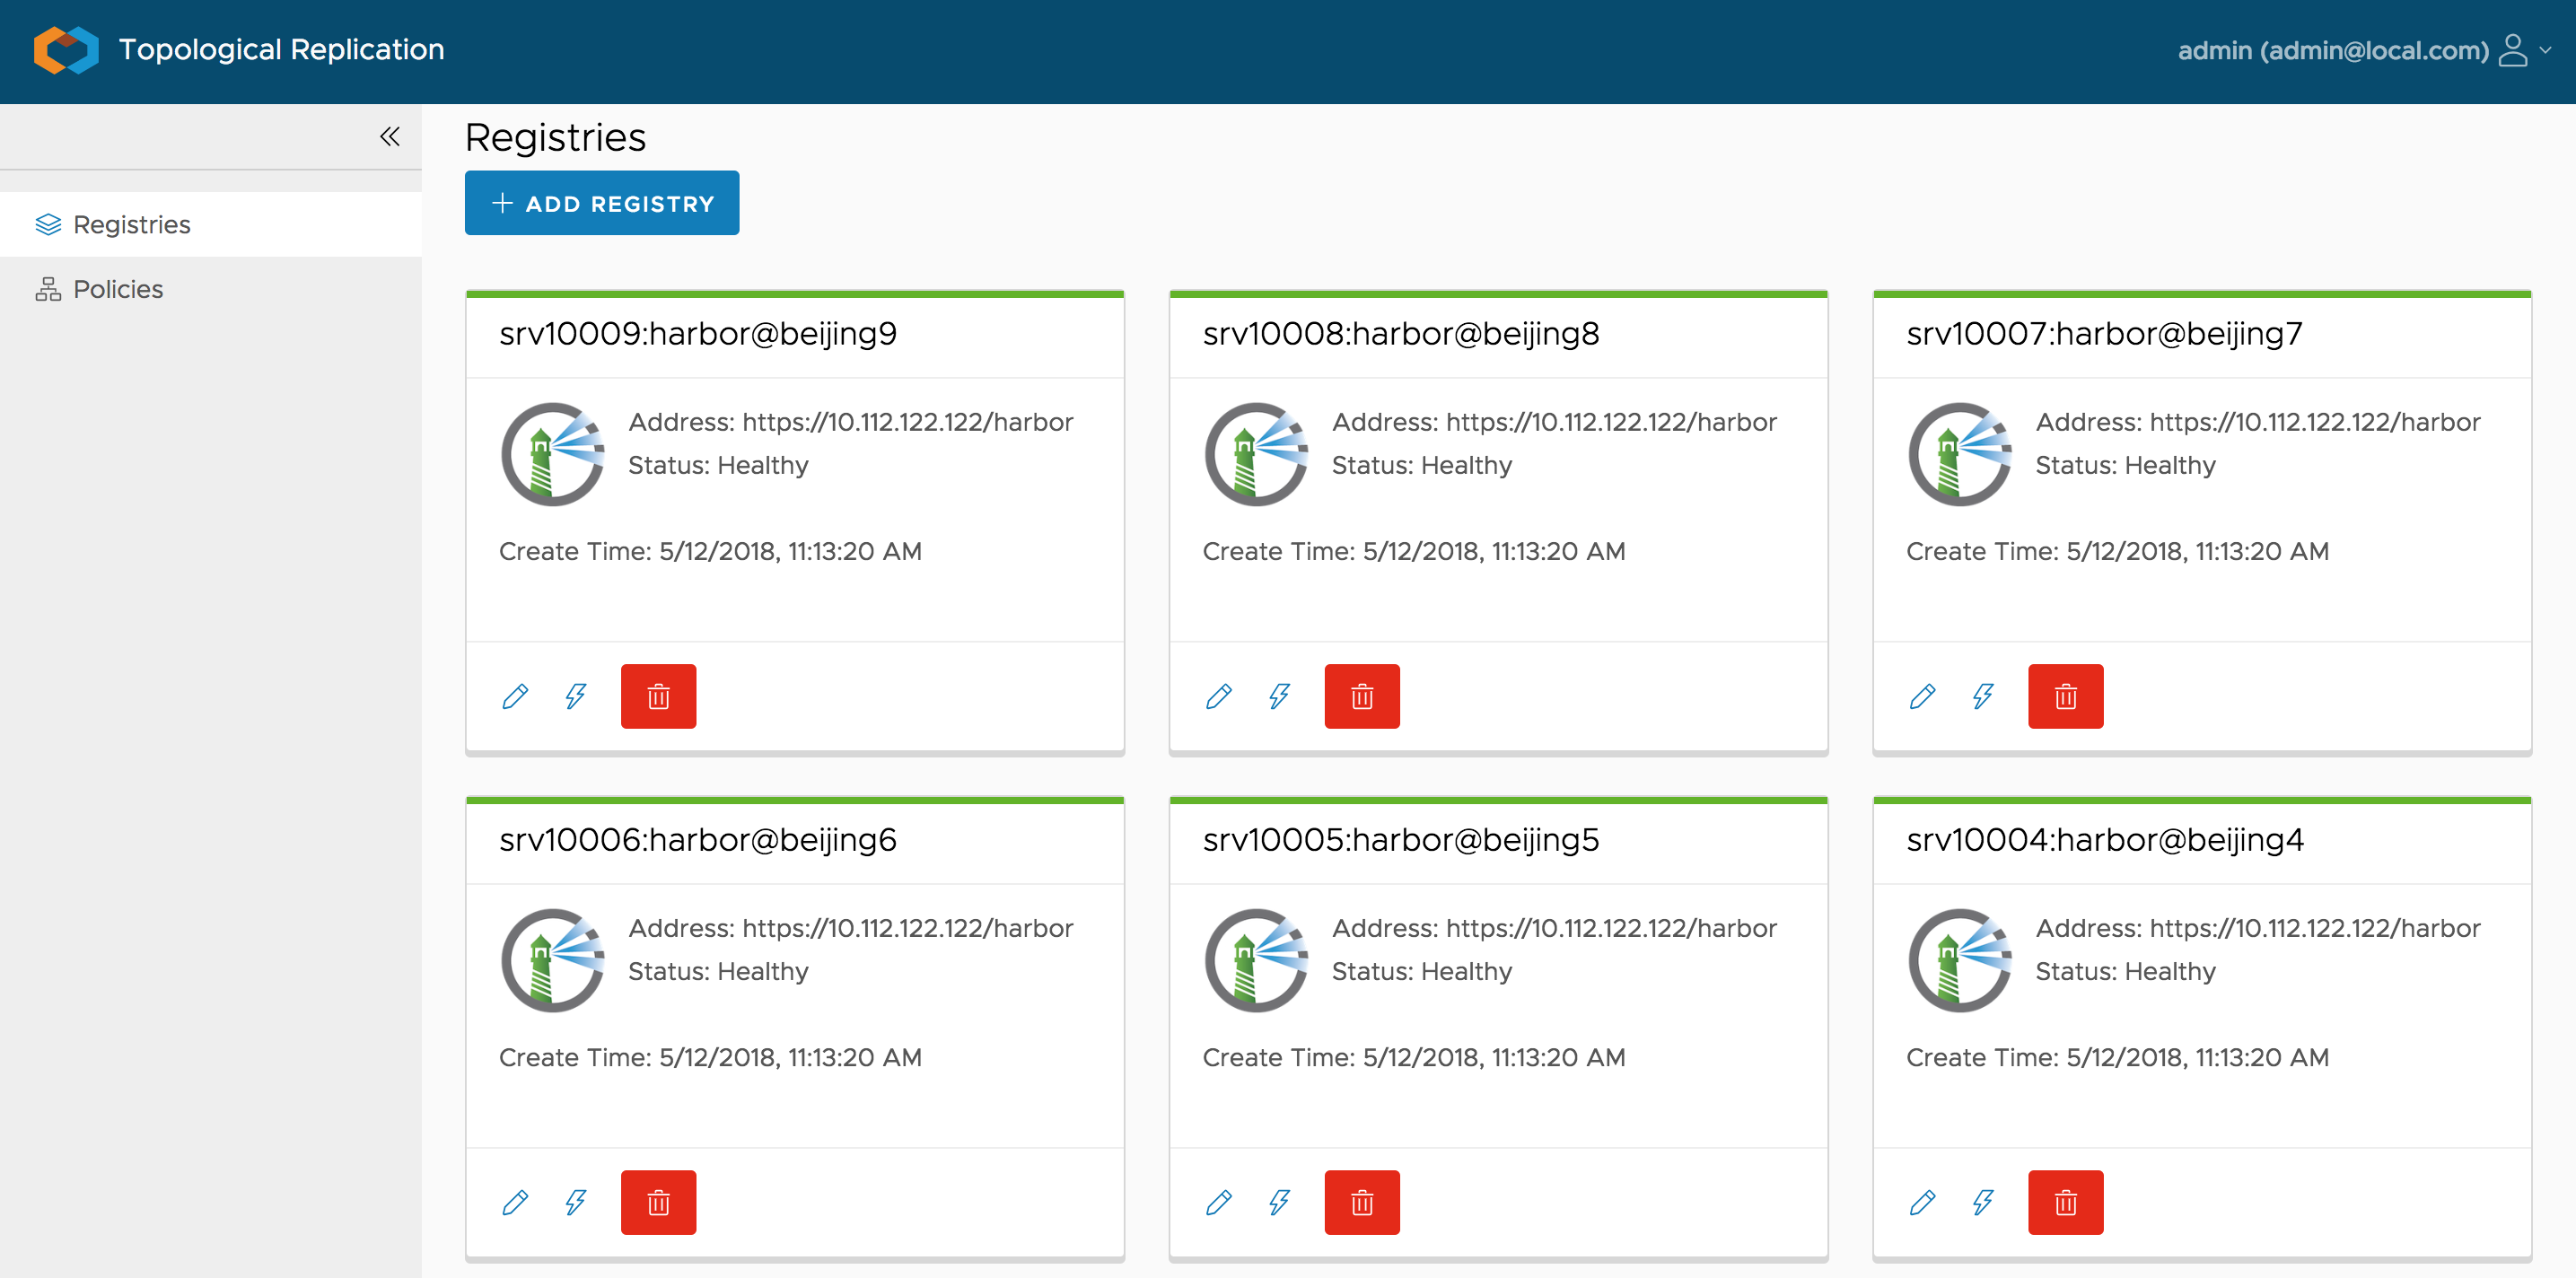This screenshot has height=1278, width=2576.
Task: Click the lightning icon on the srv10007:harbor@beijing7 card
Action: [x=1983, y=696]
